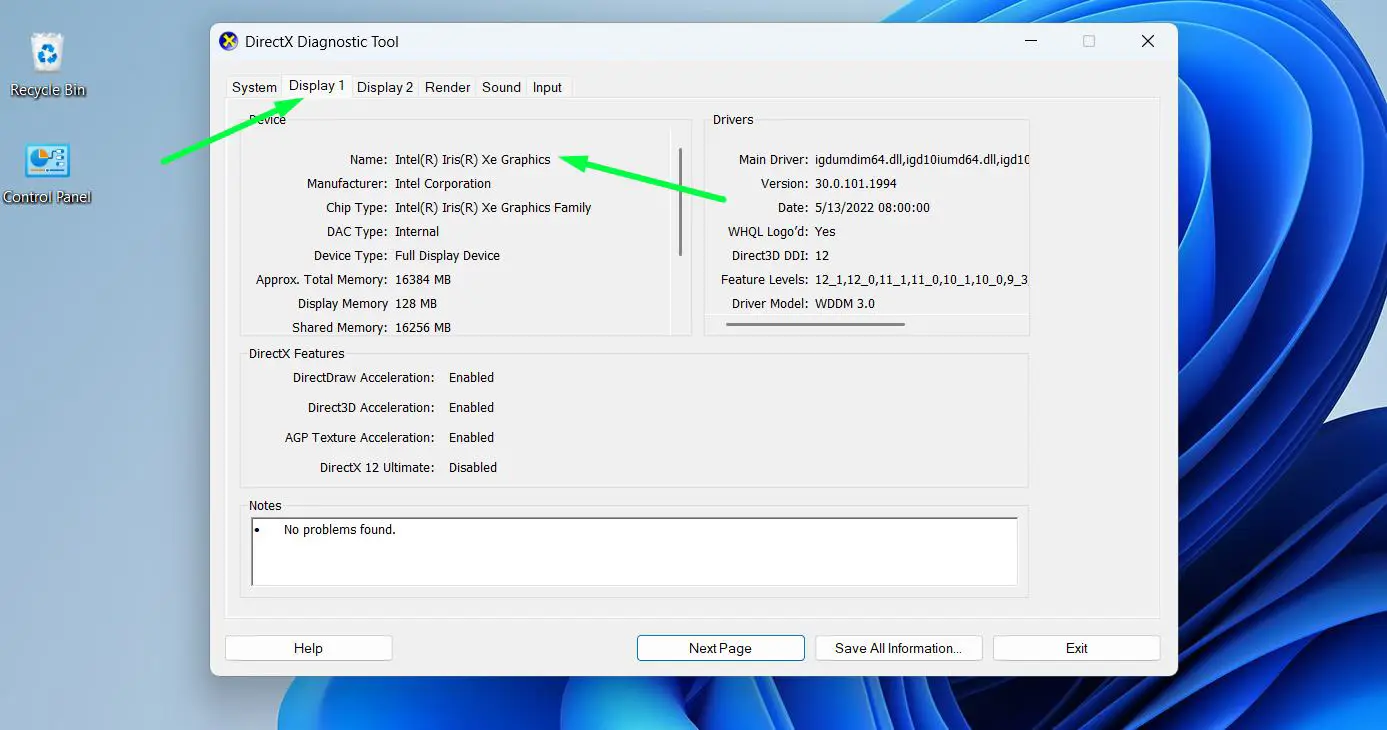
Task: Open the Input tab
Action: 547,87
